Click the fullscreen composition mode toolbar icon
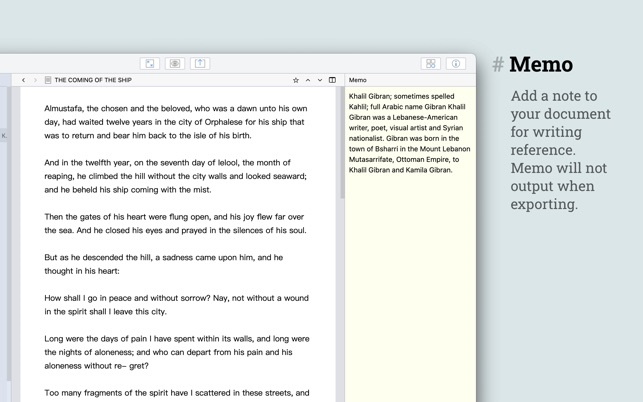This screenshot has height=402, width=643. tap(150, 64)
